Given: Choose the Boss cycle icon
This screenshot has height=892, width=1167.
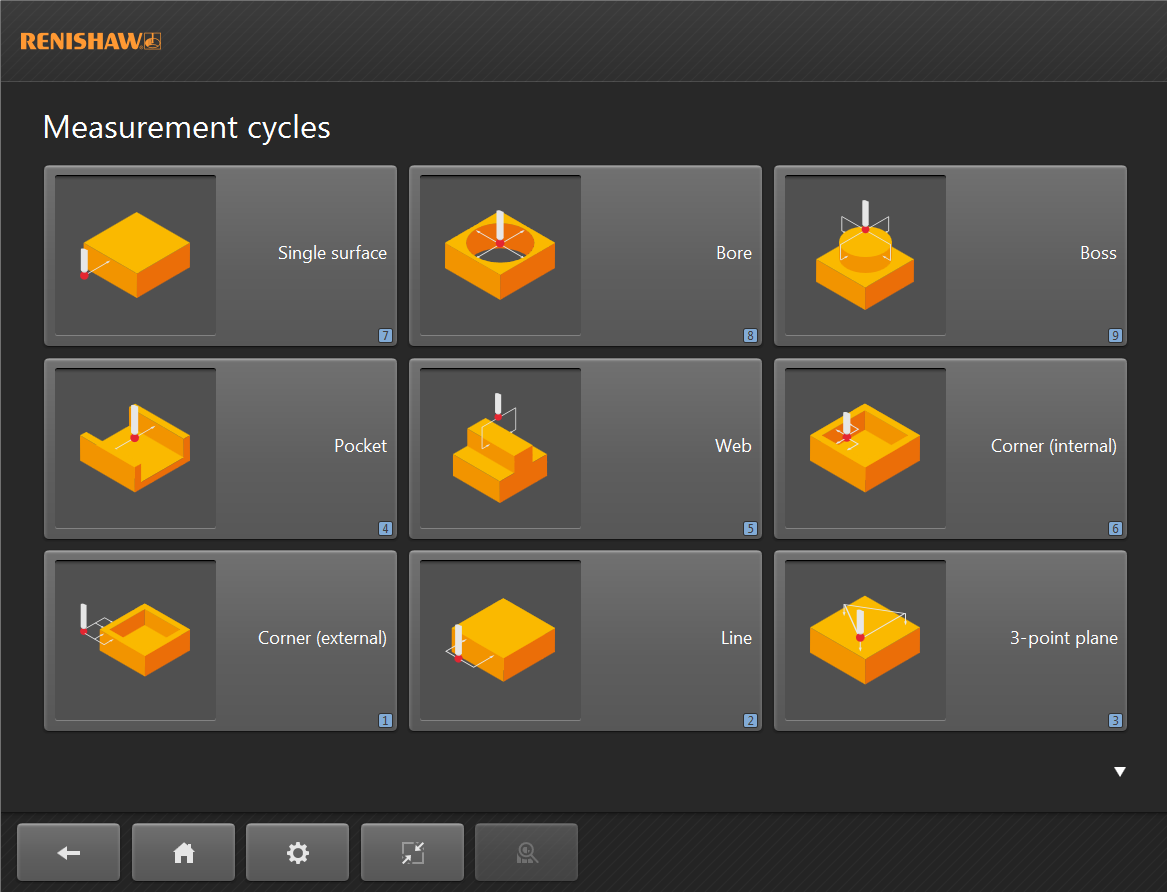Looking at the screenshot, I should pos(865,255).
